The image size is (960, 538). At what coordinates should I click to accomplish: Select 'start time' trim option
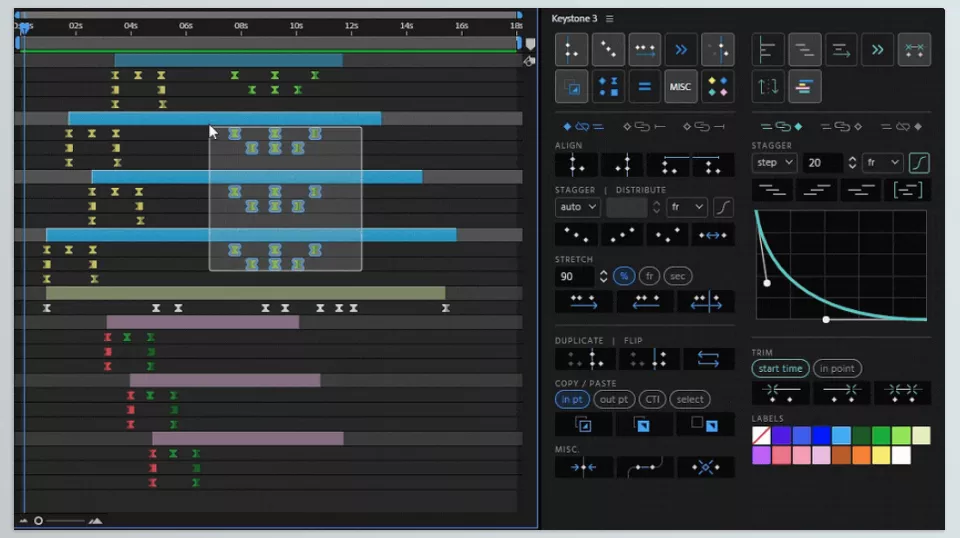point(781,368)
